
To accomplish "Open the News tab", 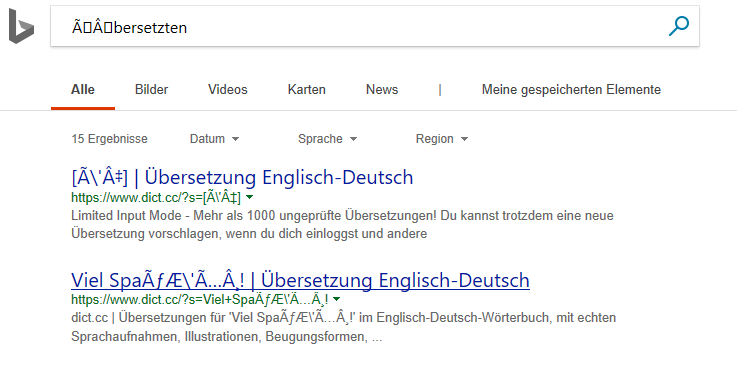I will pyautogui.click(x=382, y=90).
